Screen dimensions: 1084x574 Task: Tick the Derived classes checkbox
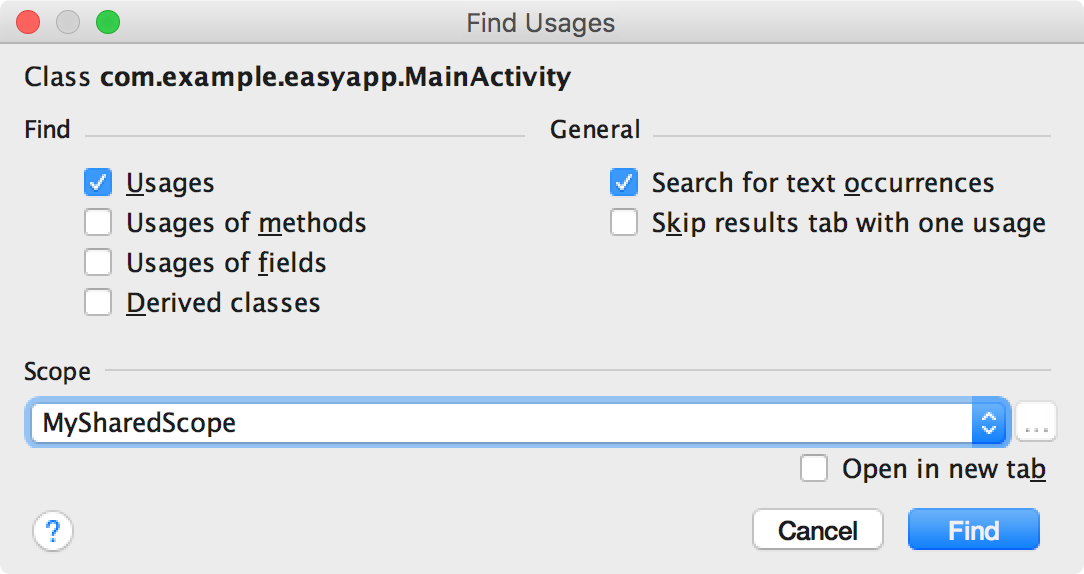click(98, 302)
